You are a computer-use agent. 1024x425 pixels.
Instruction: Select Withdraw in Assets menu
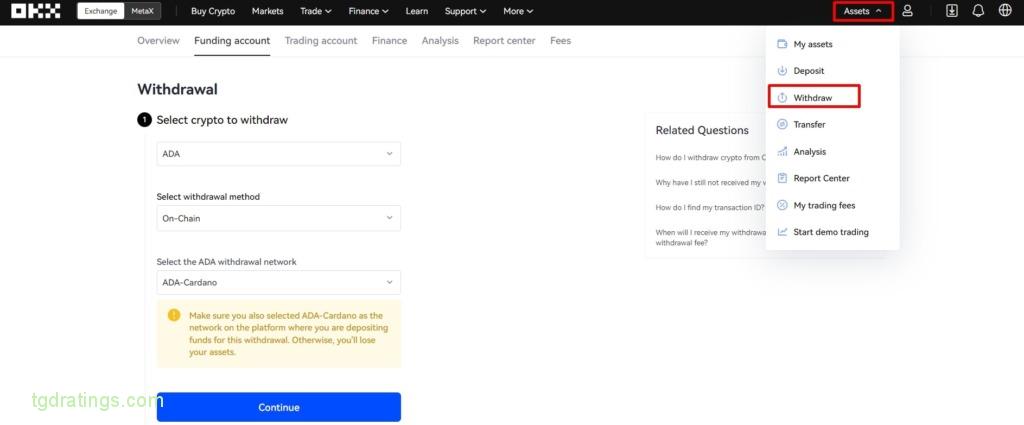814,98
